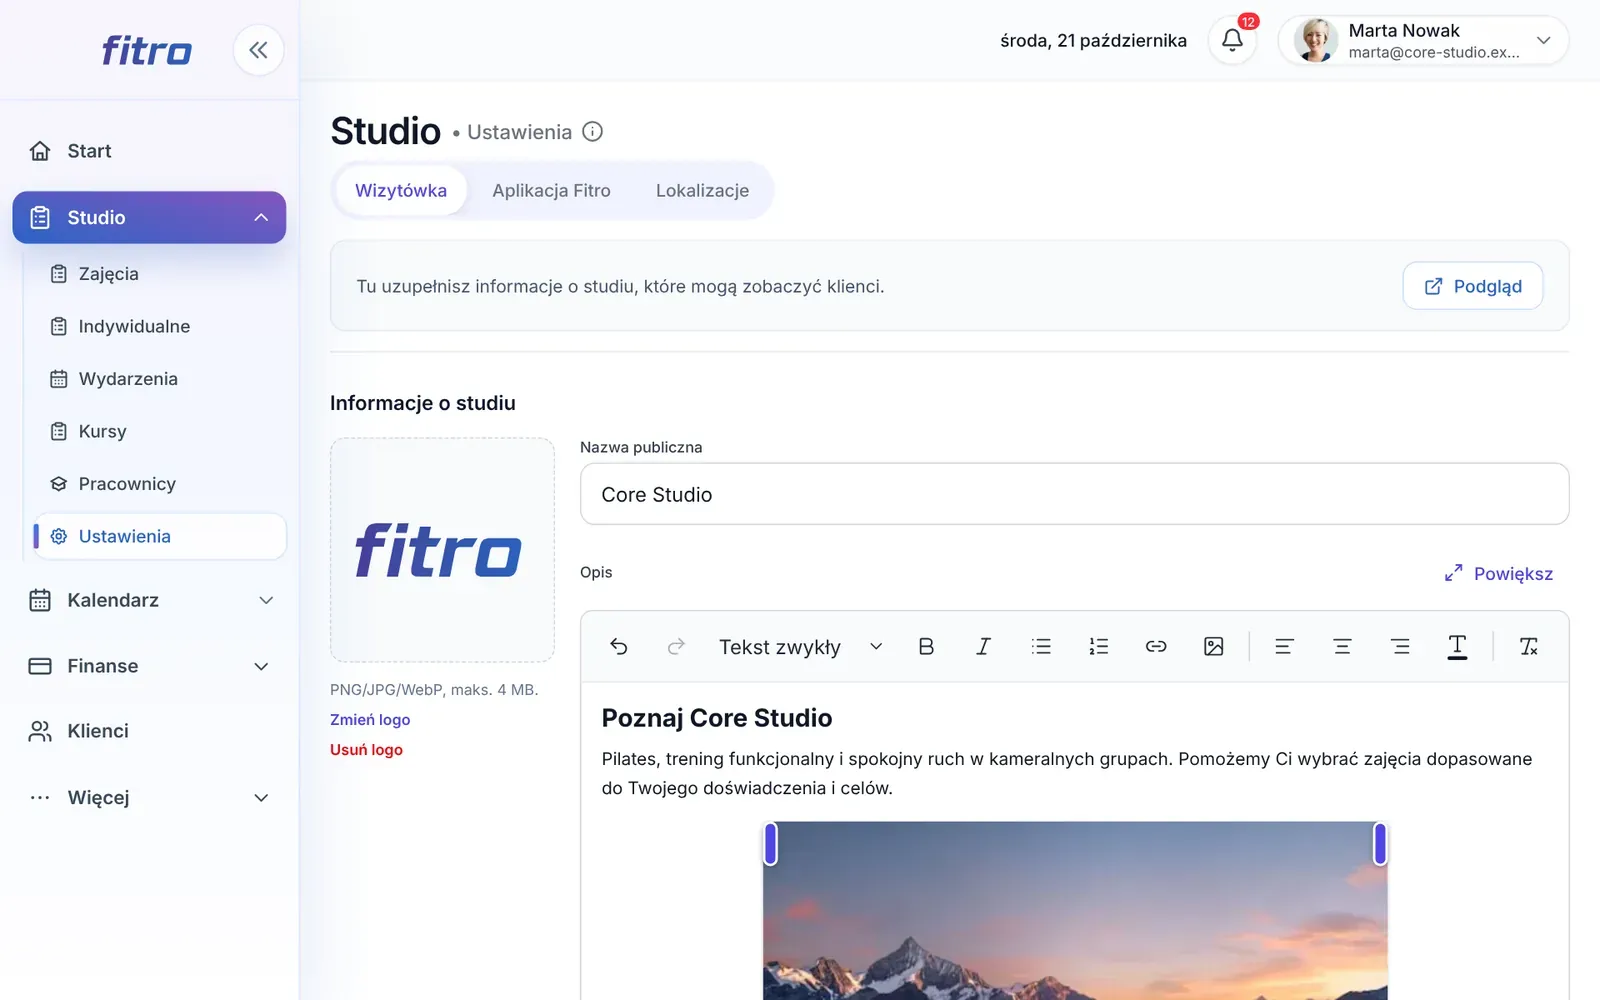Open Klienci in sidebar
This screenshot has width=1600, height=1000.
click(x=149, y=731)
